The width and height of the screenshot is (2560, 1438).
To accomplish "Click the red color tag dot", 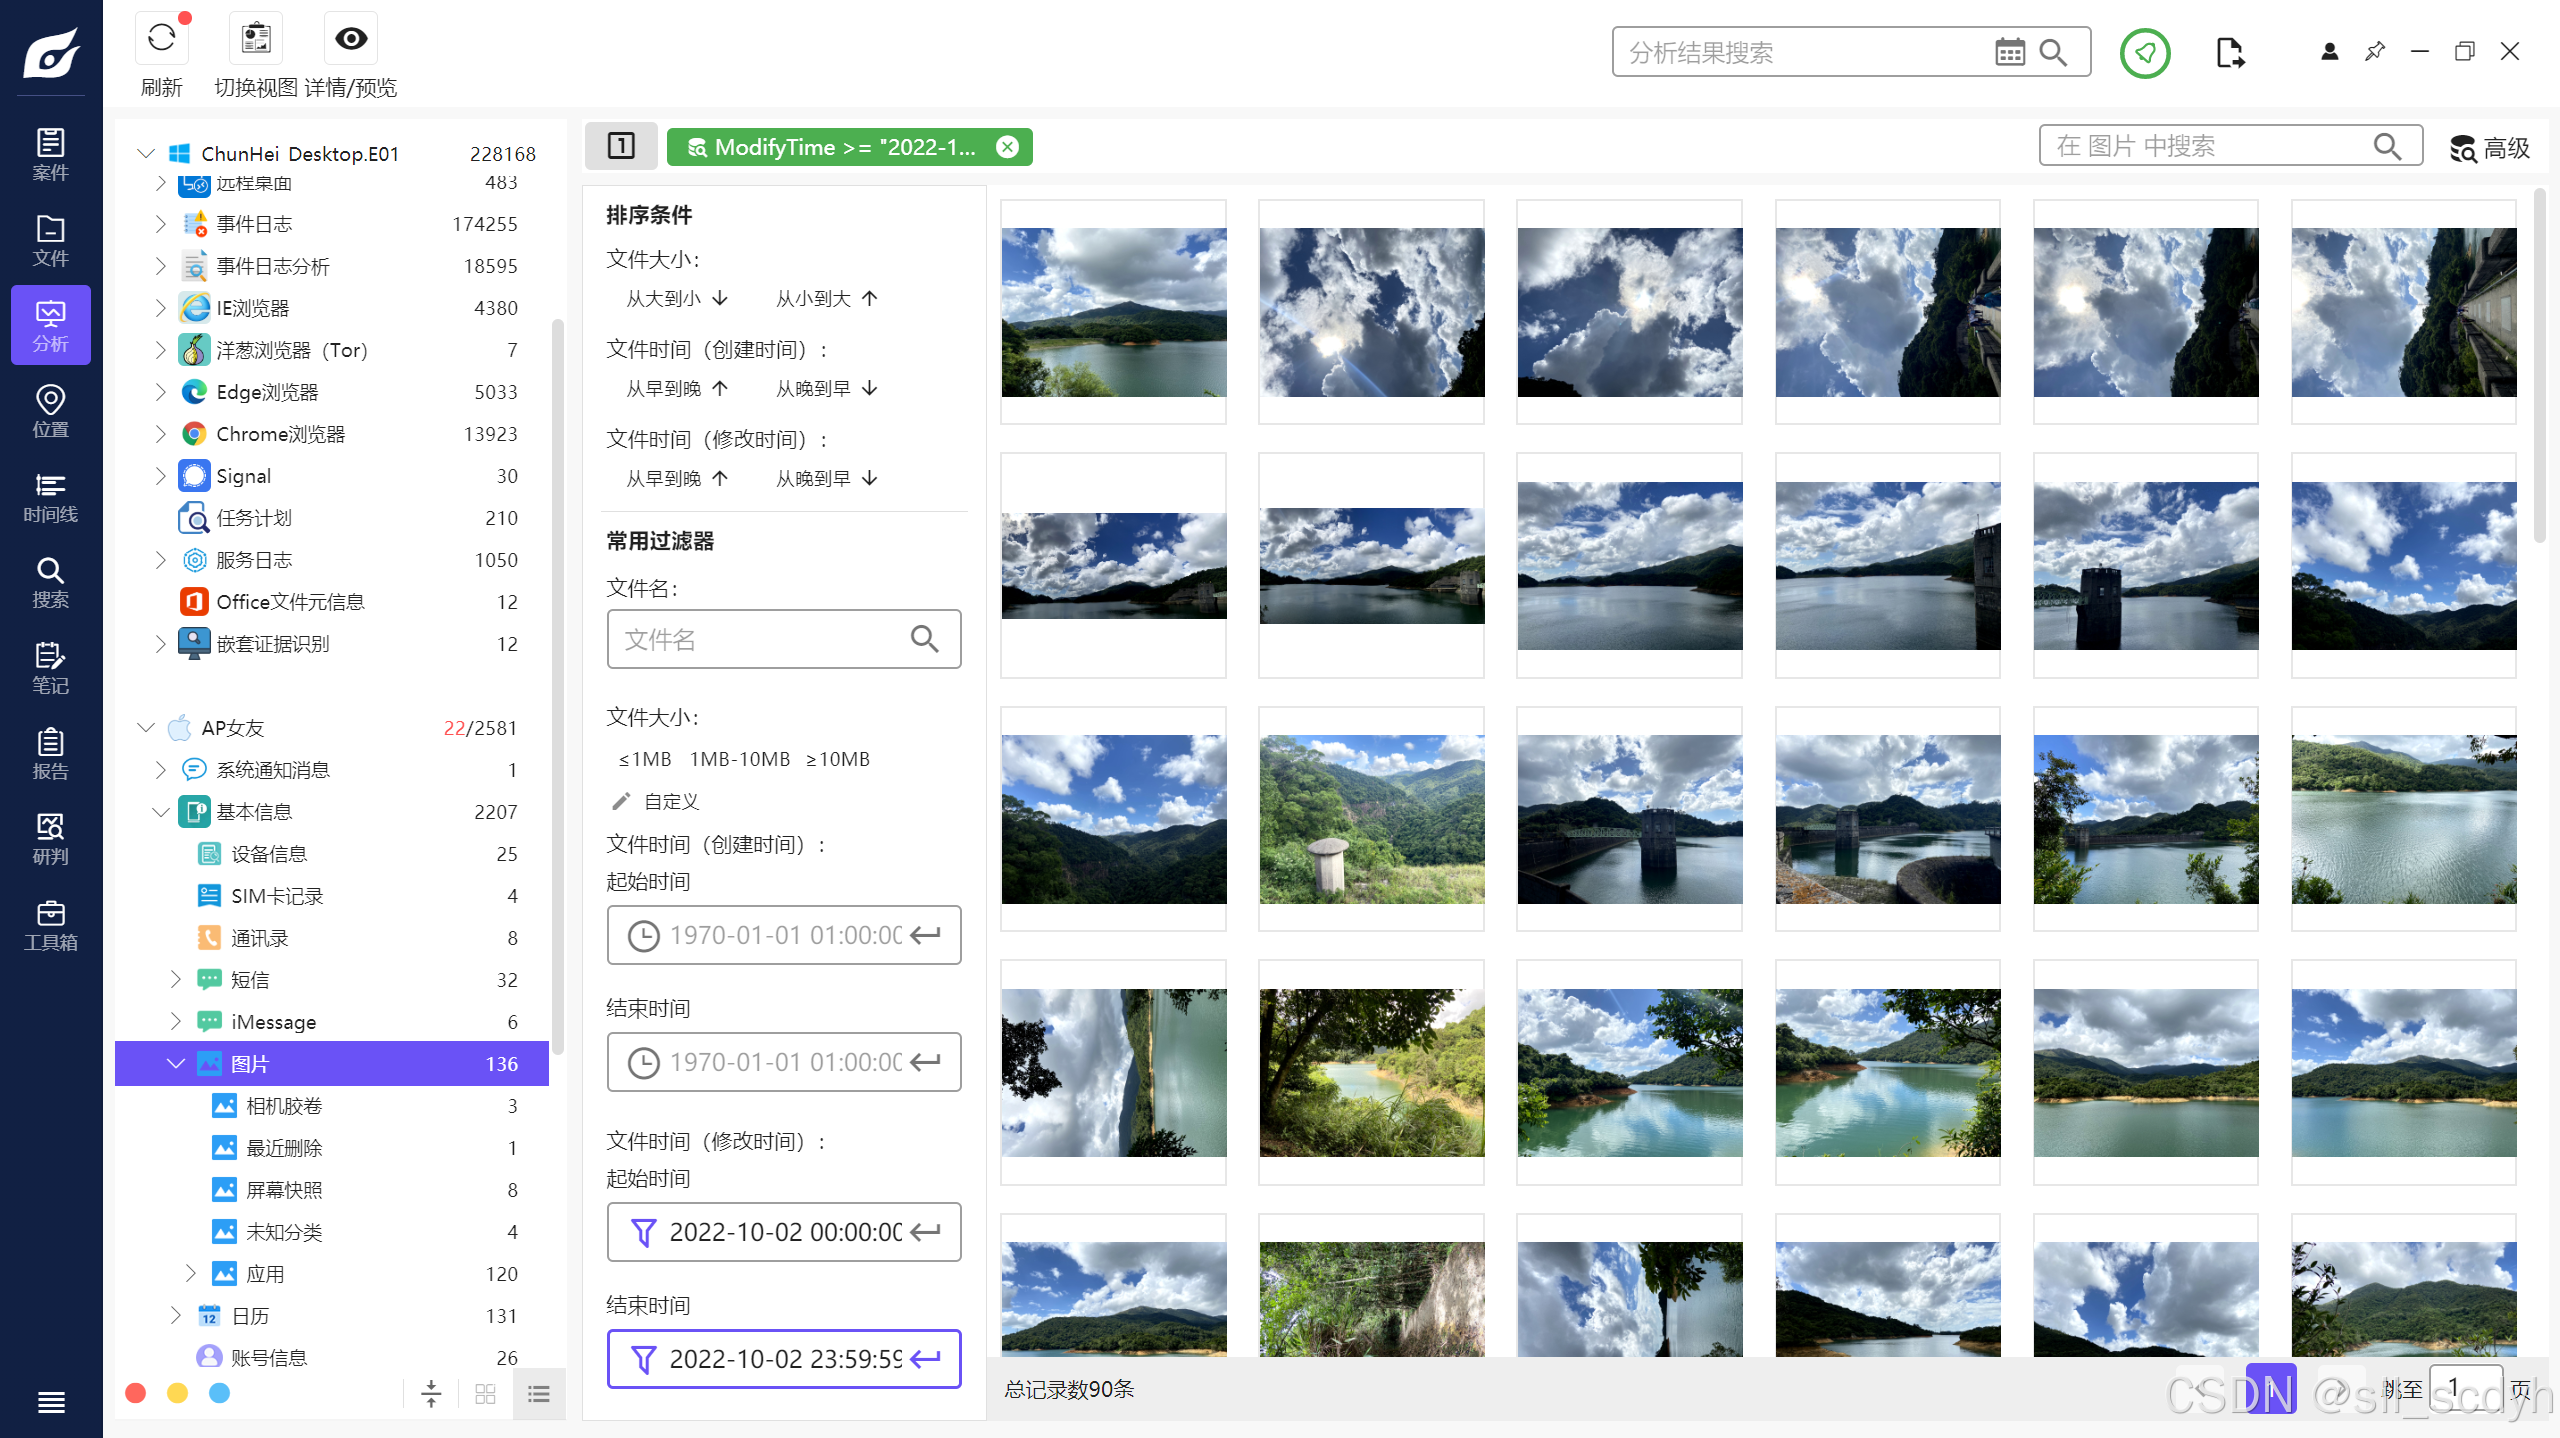I will click(x=136, y=1393).
